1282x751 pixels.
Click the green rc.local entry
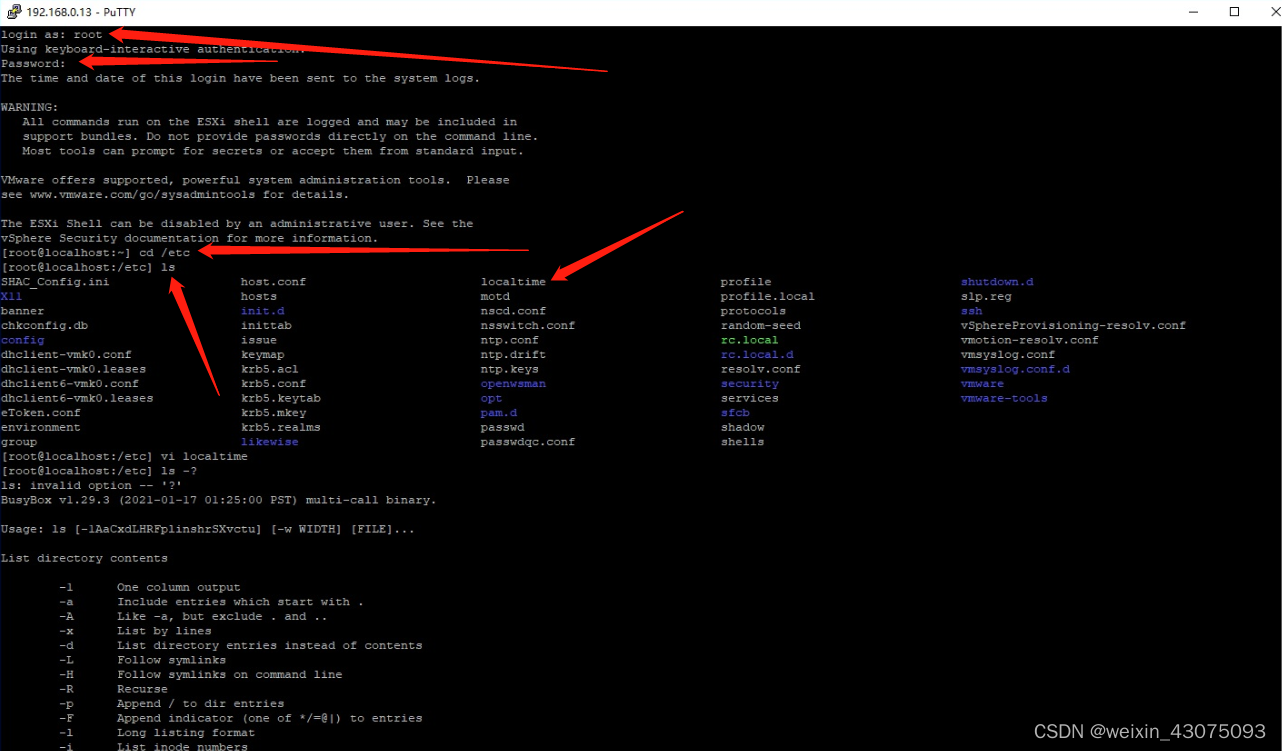coord(749,340)
